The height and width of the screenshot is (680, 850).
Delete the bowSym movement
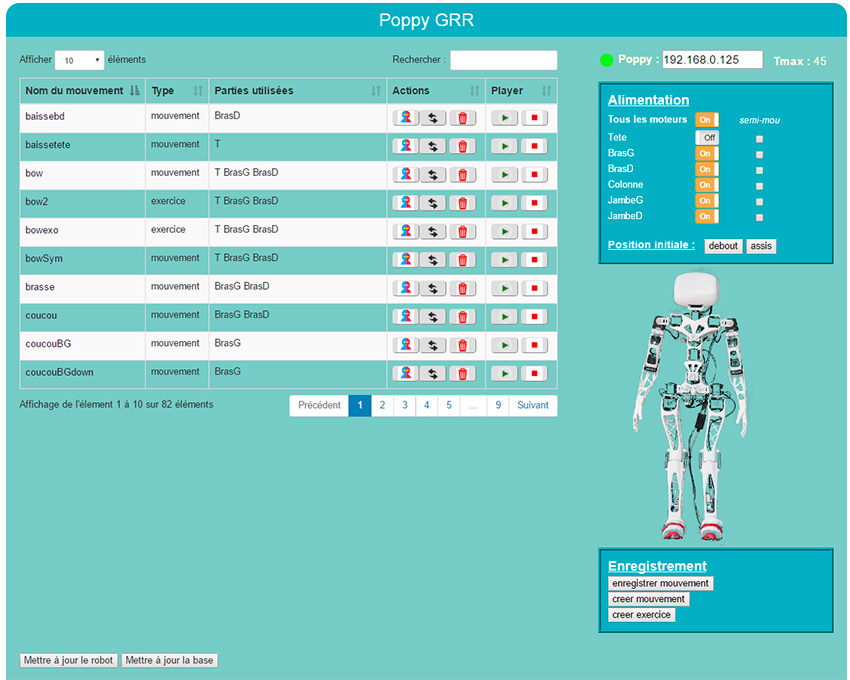coord(462,260)
